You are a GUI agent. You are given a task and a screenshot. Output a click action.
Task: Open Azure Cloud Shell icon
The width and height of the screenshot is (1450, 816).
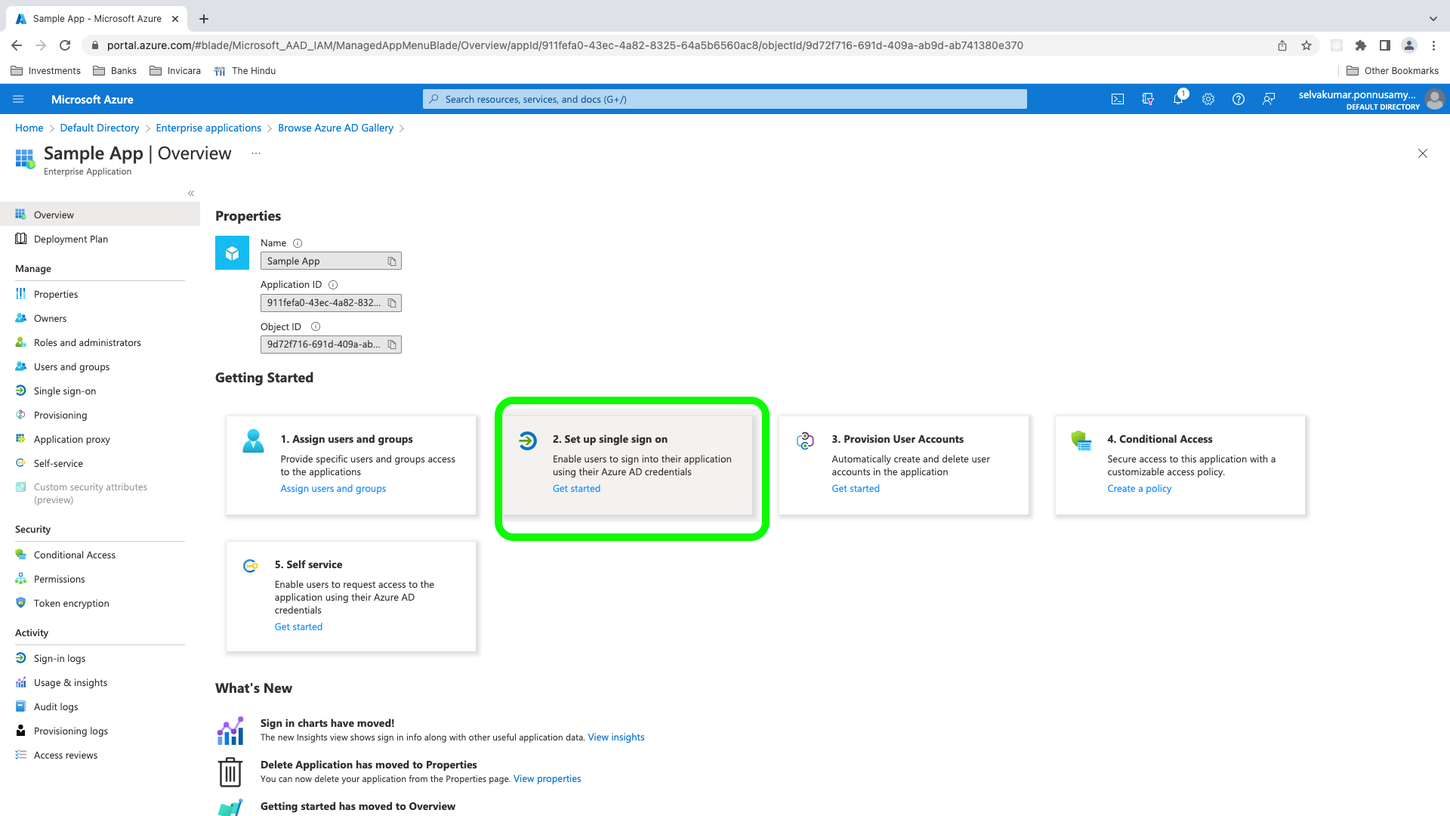coord(1117,99)
